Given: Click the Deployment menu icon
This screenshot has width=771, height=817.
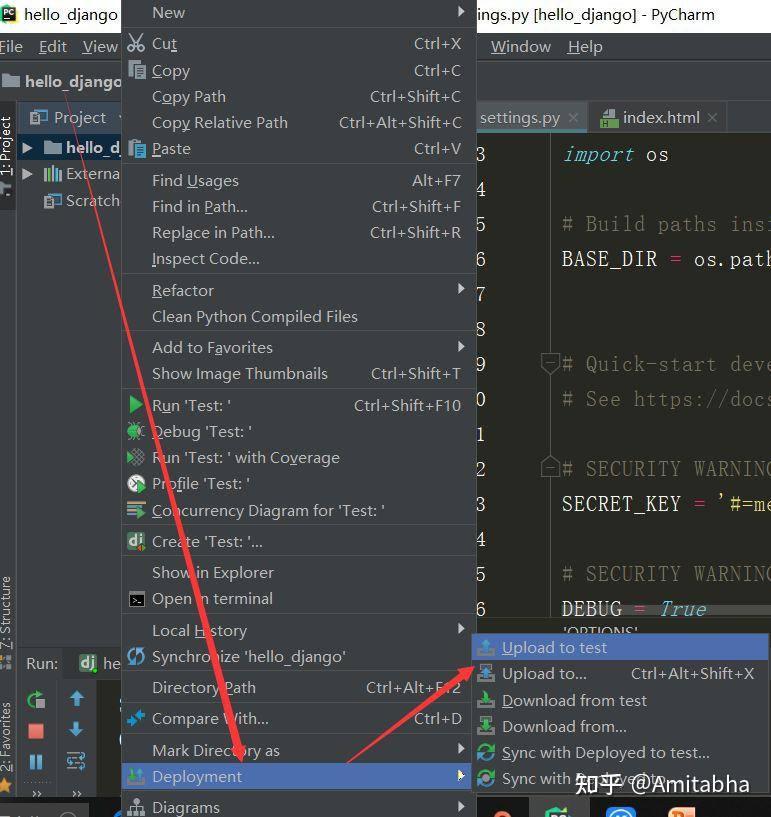Looking at the screenshot, I should (x=136, y=776).
